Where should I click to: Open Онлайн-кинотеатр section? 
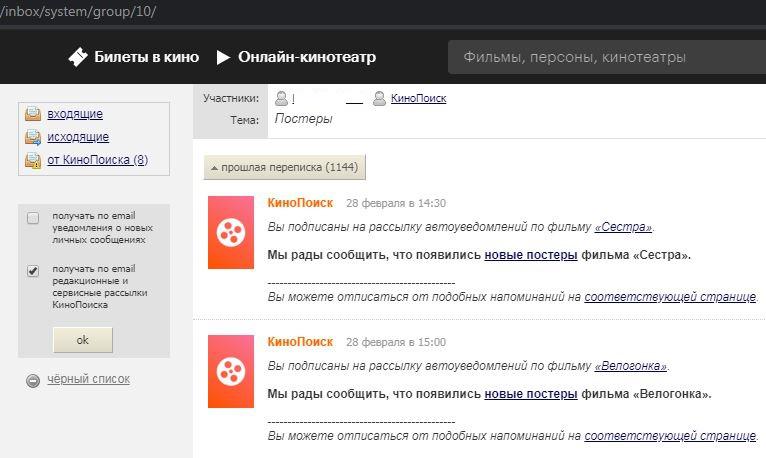307,57
